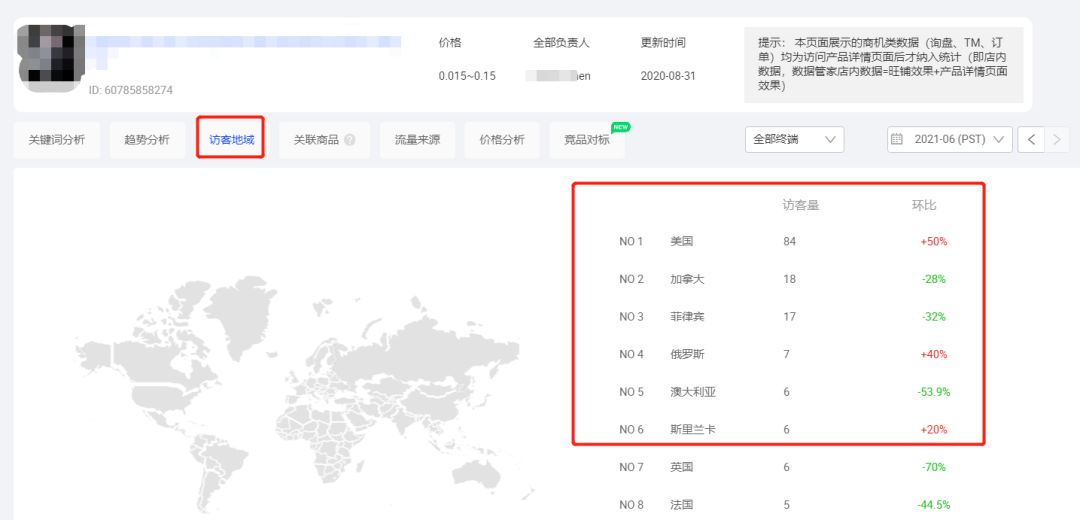Click the 环比 column header
The image size is (1080, 520).
(924, 205)
